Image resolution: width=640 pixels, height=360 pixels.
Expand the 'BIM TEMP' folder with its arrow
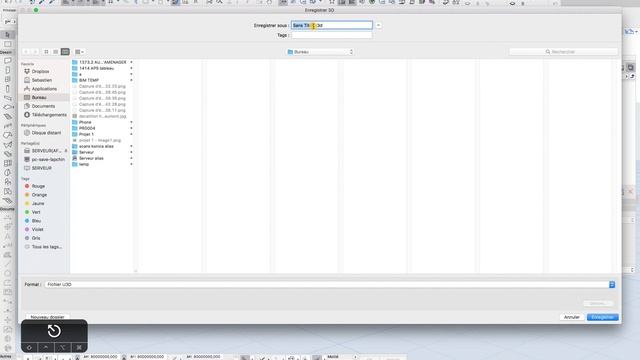tap(131, 80)
